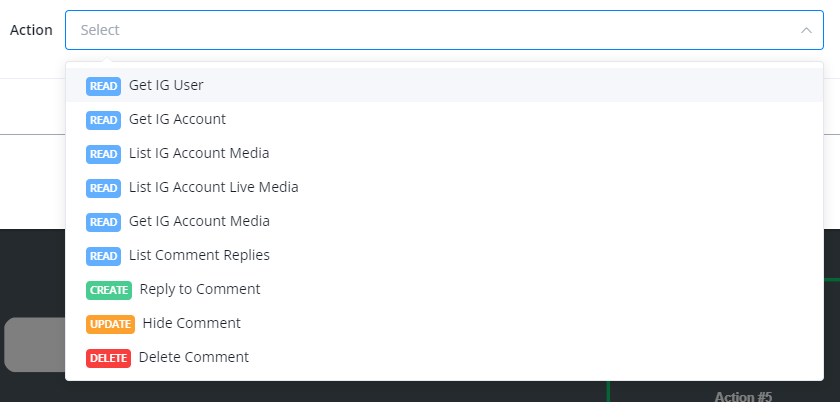Click the READ badge beside List IG Account Live Media
This screenshot has width=840, height=402.
pyautogui.click(x=104, y=188)
